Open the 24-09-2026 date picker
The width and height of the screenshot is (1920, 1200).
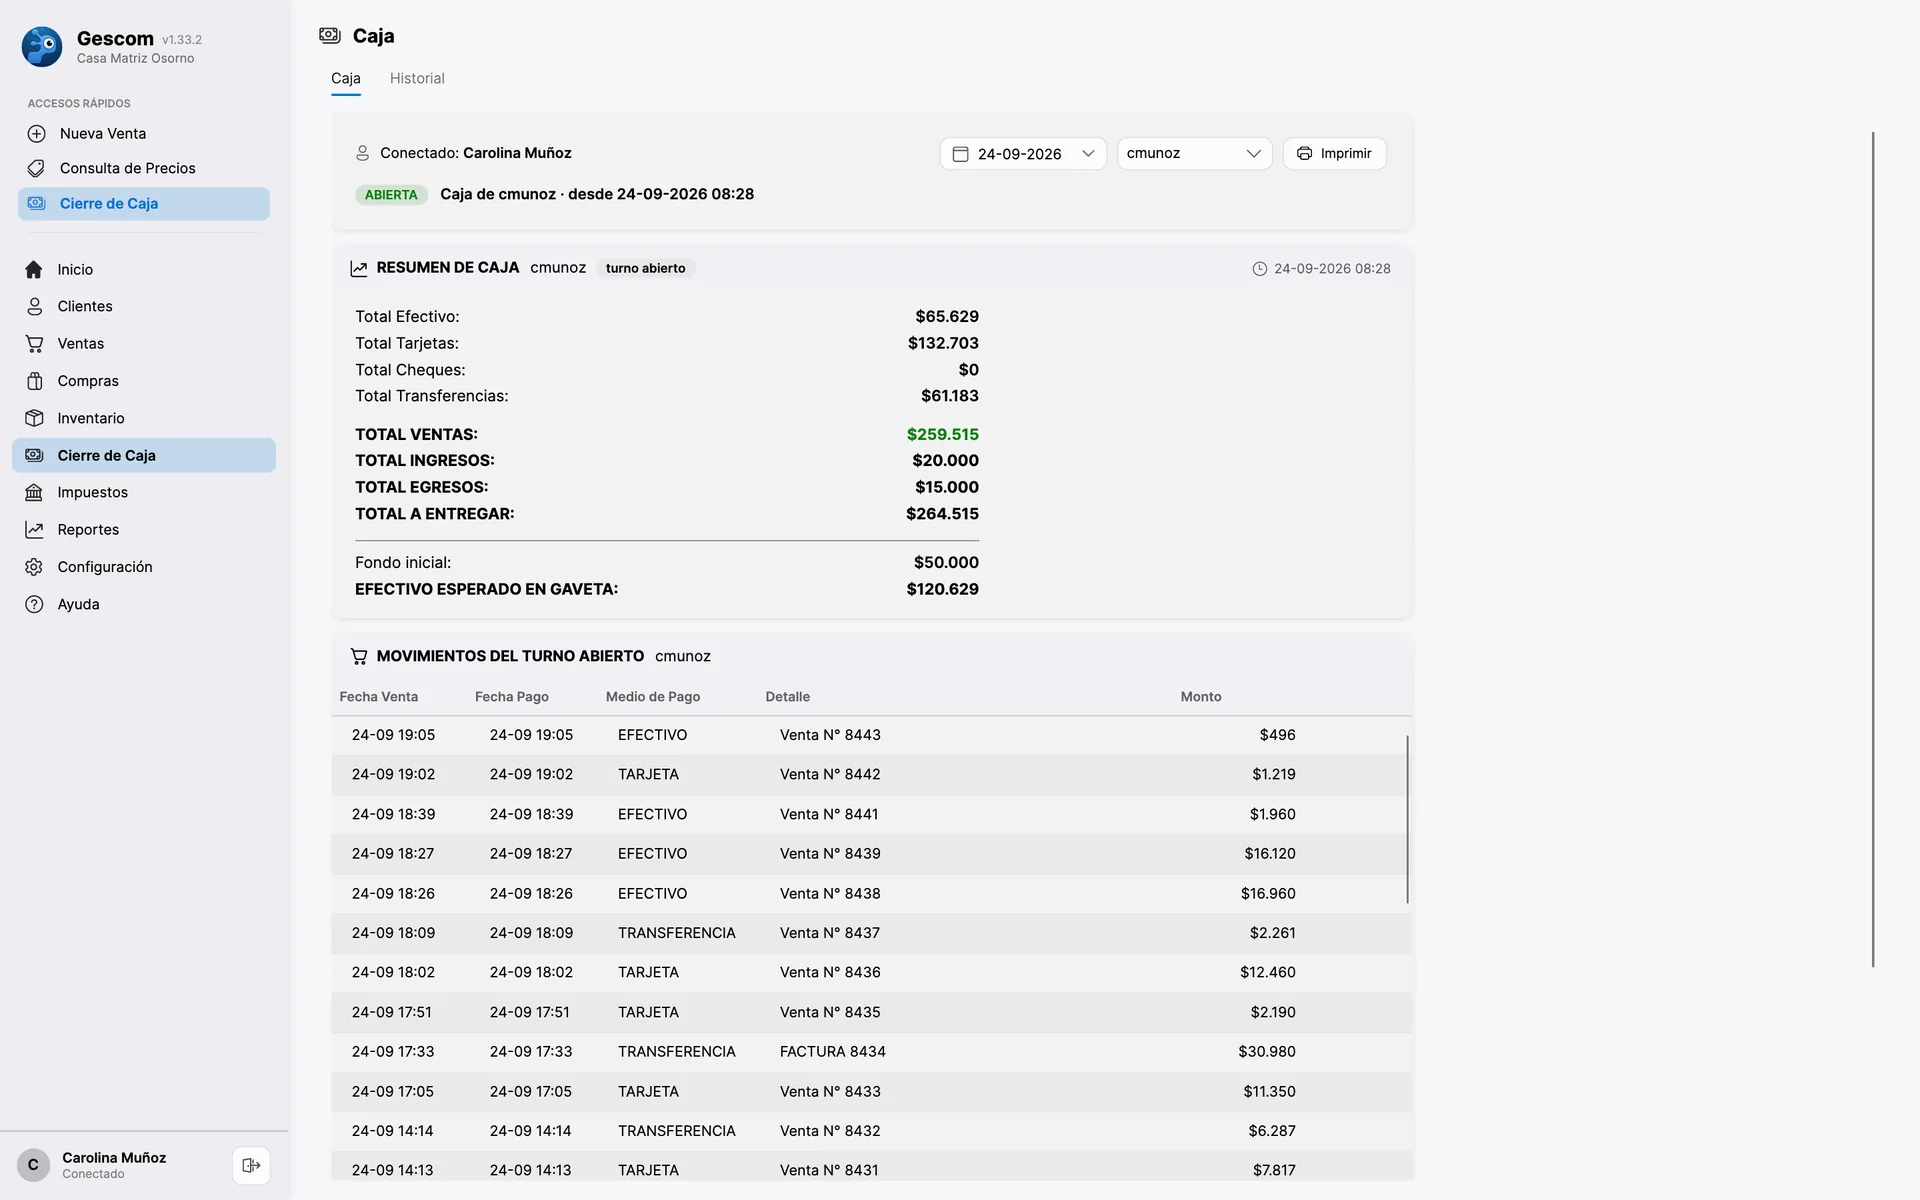click(x=1022, y=153)
